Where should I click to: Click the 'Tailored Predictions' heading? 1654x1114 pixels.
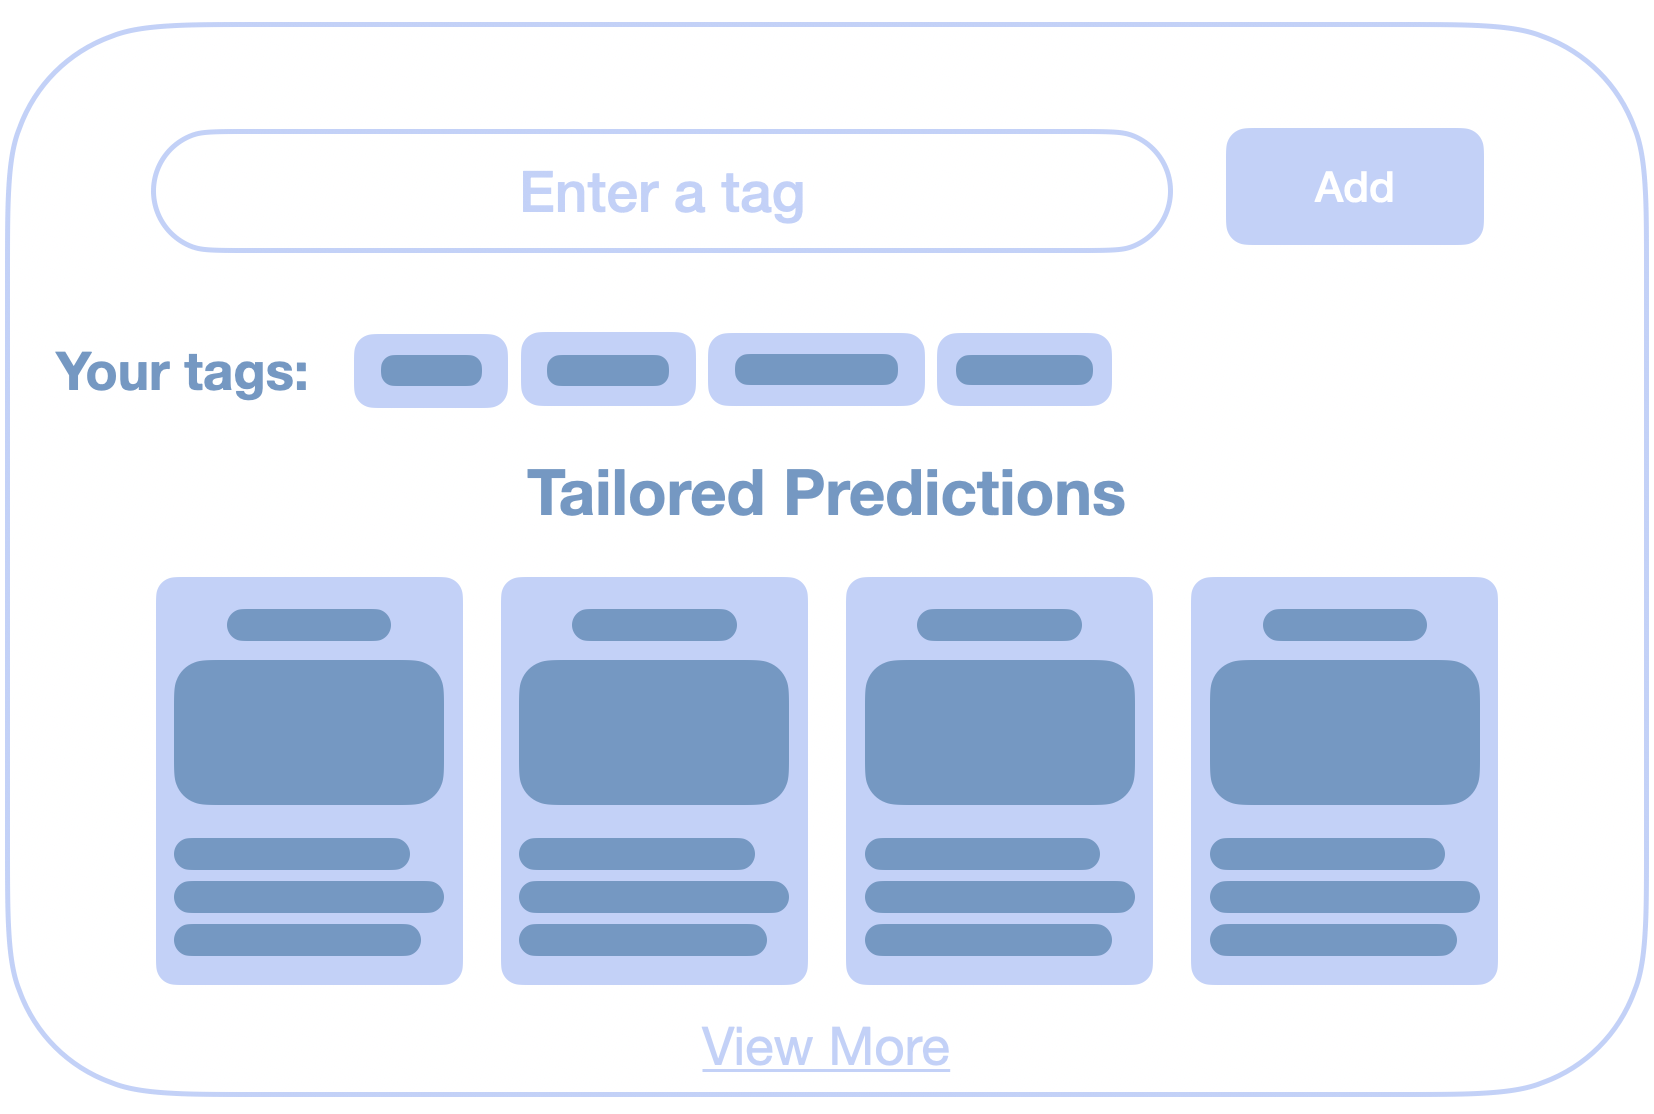[826, 493]
